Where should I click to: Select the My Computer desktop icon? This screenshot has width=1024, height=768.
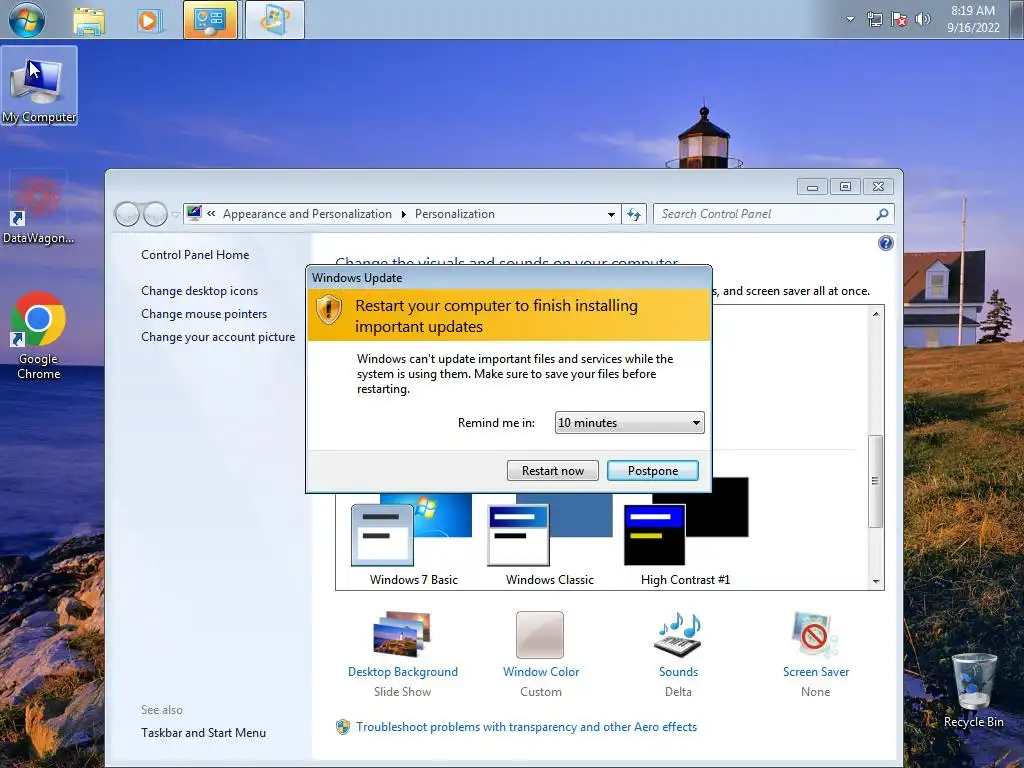click(39, 86)
